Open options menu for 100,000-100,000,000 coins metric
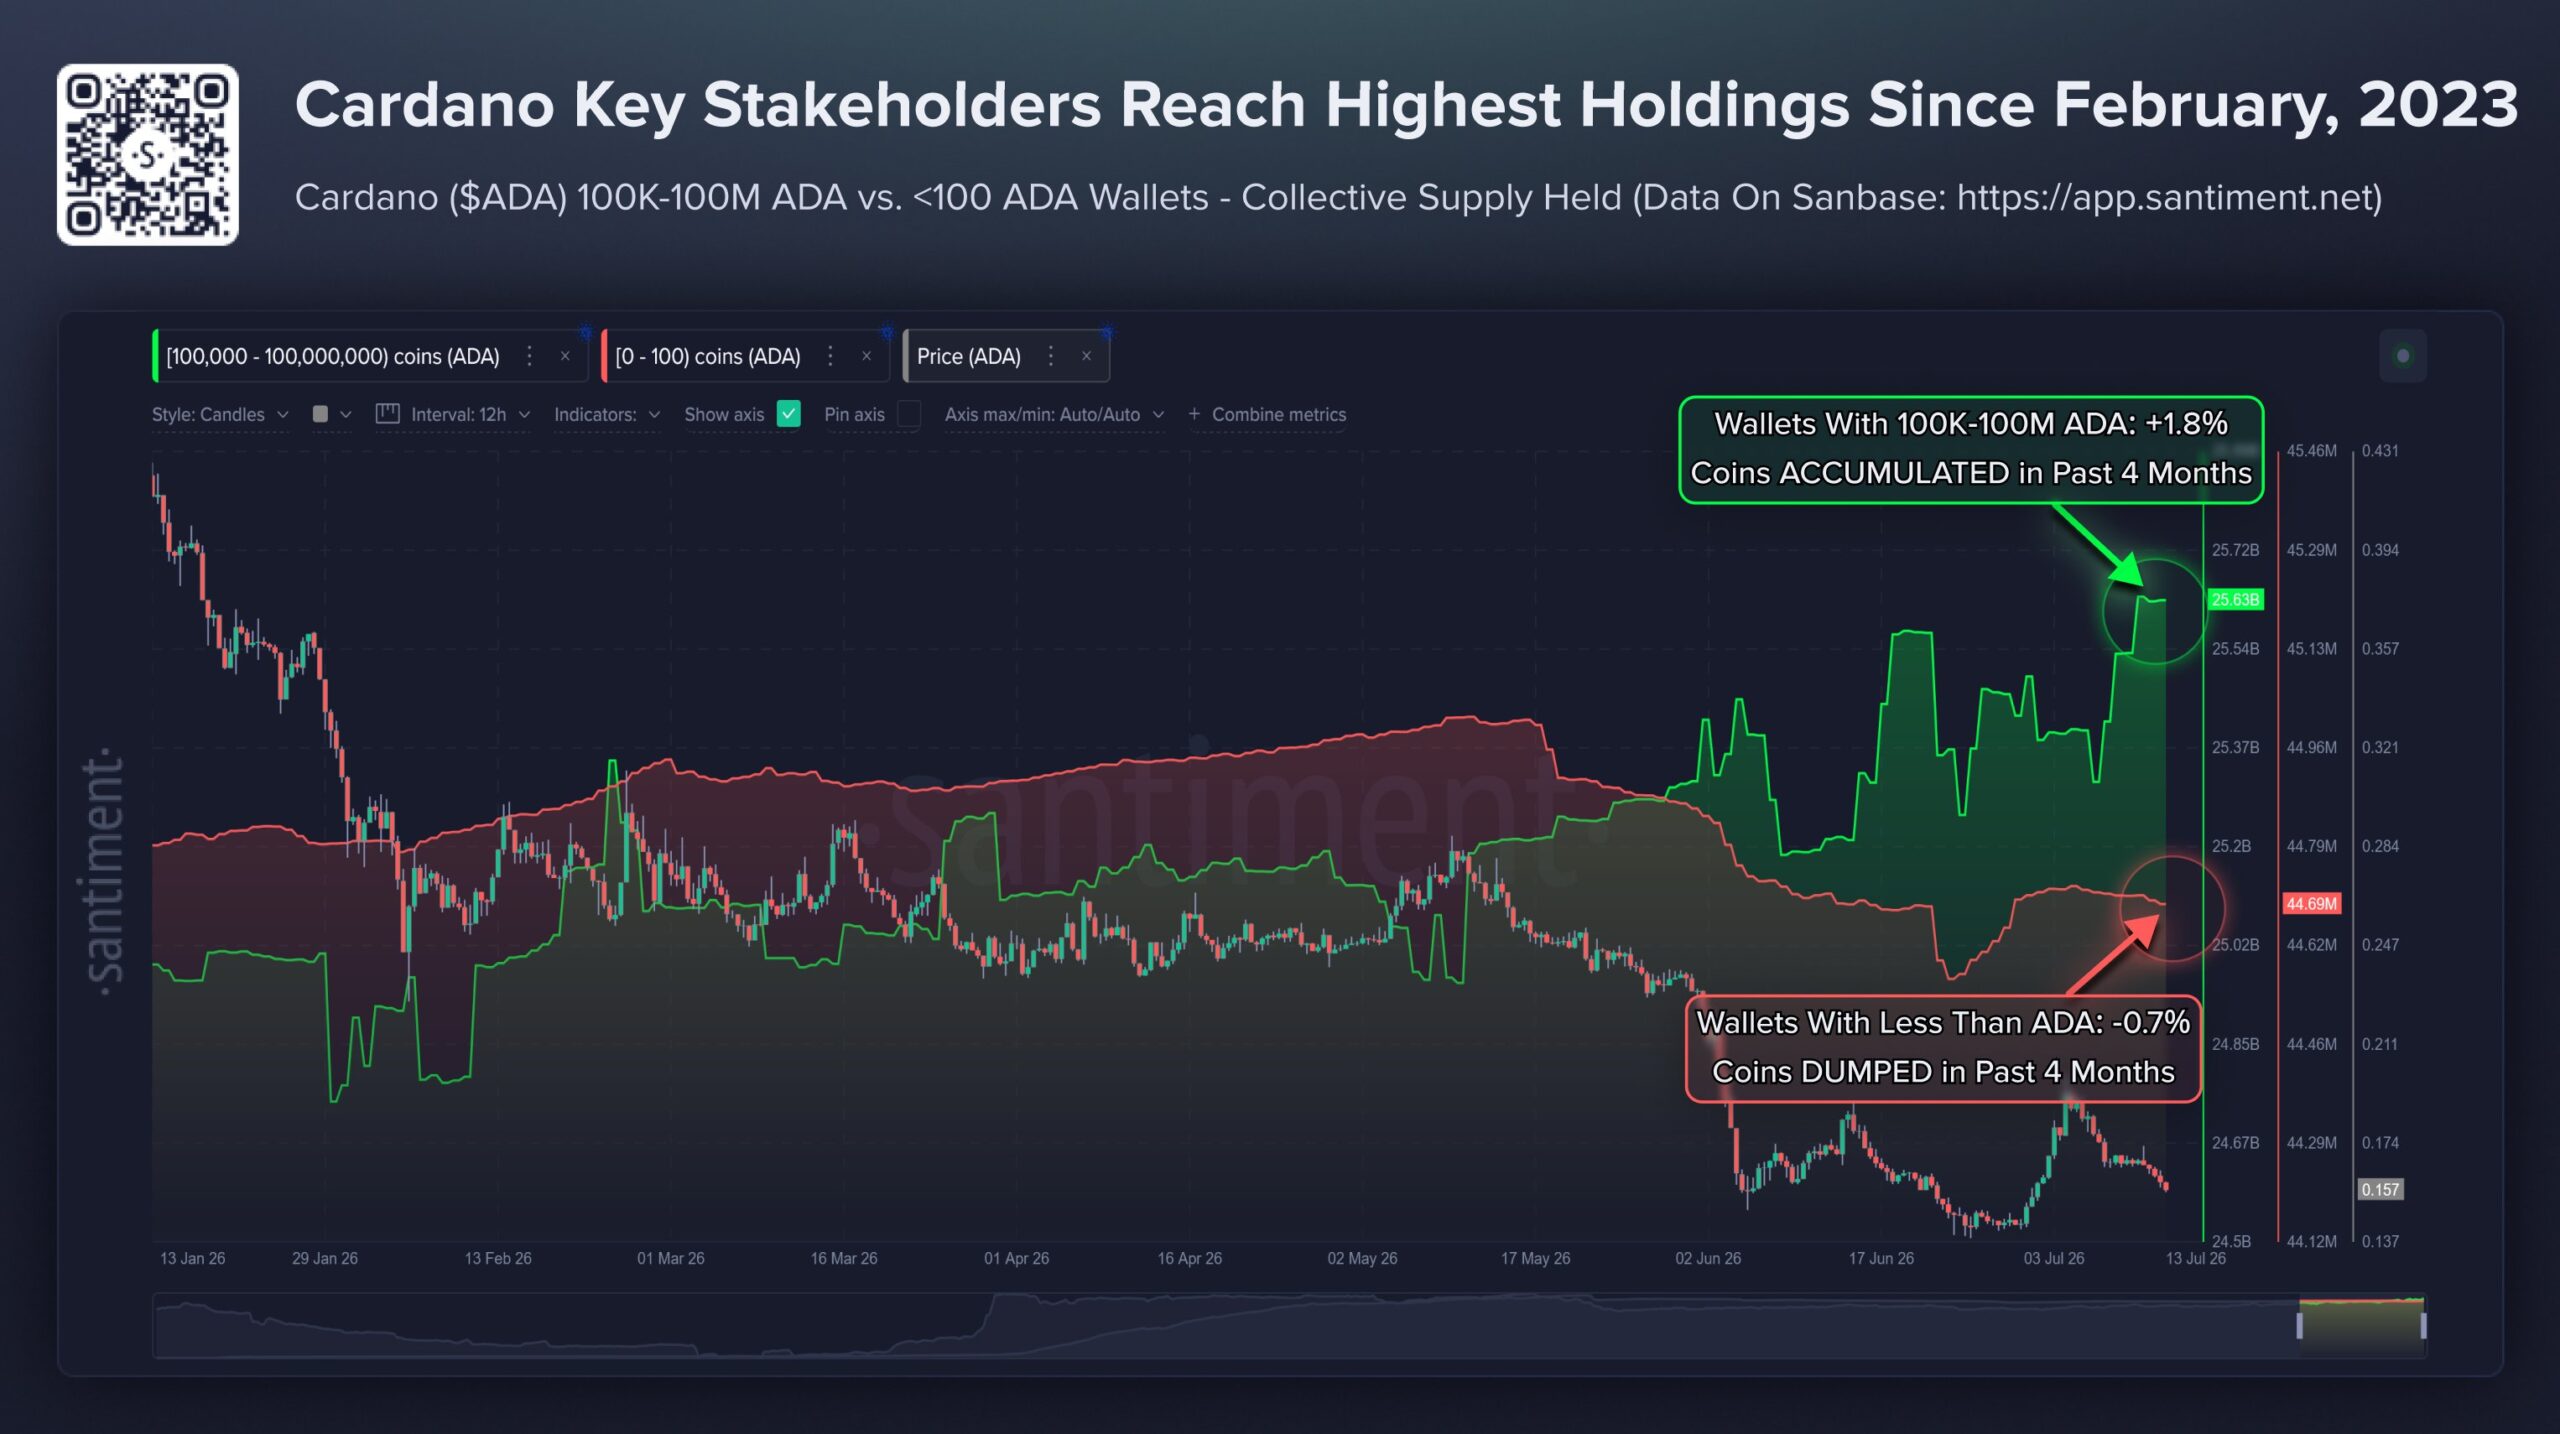 [x=530, y=356]
